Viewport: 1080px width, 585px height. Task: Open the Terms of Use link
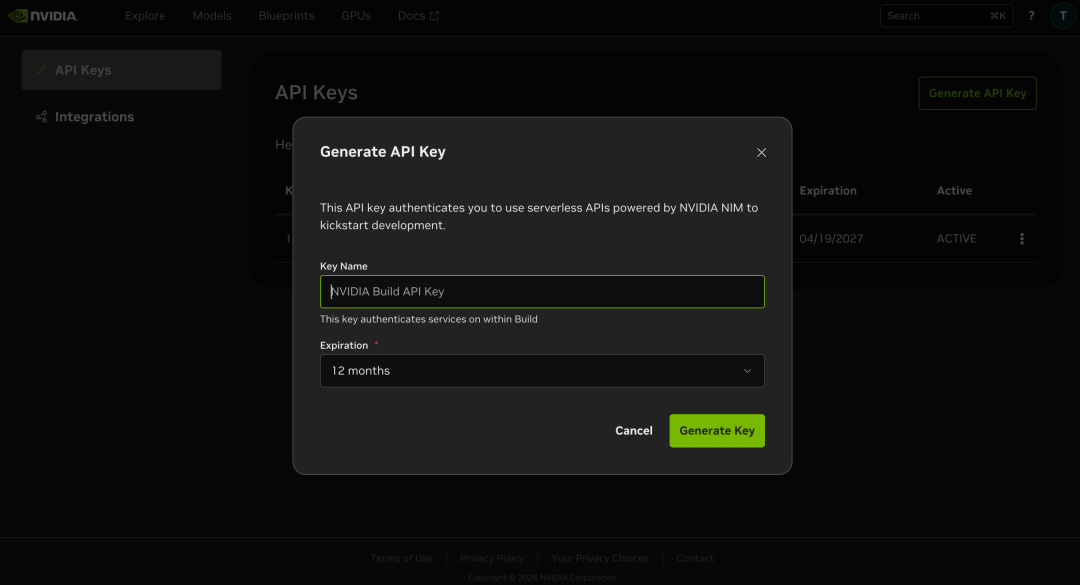401,558
